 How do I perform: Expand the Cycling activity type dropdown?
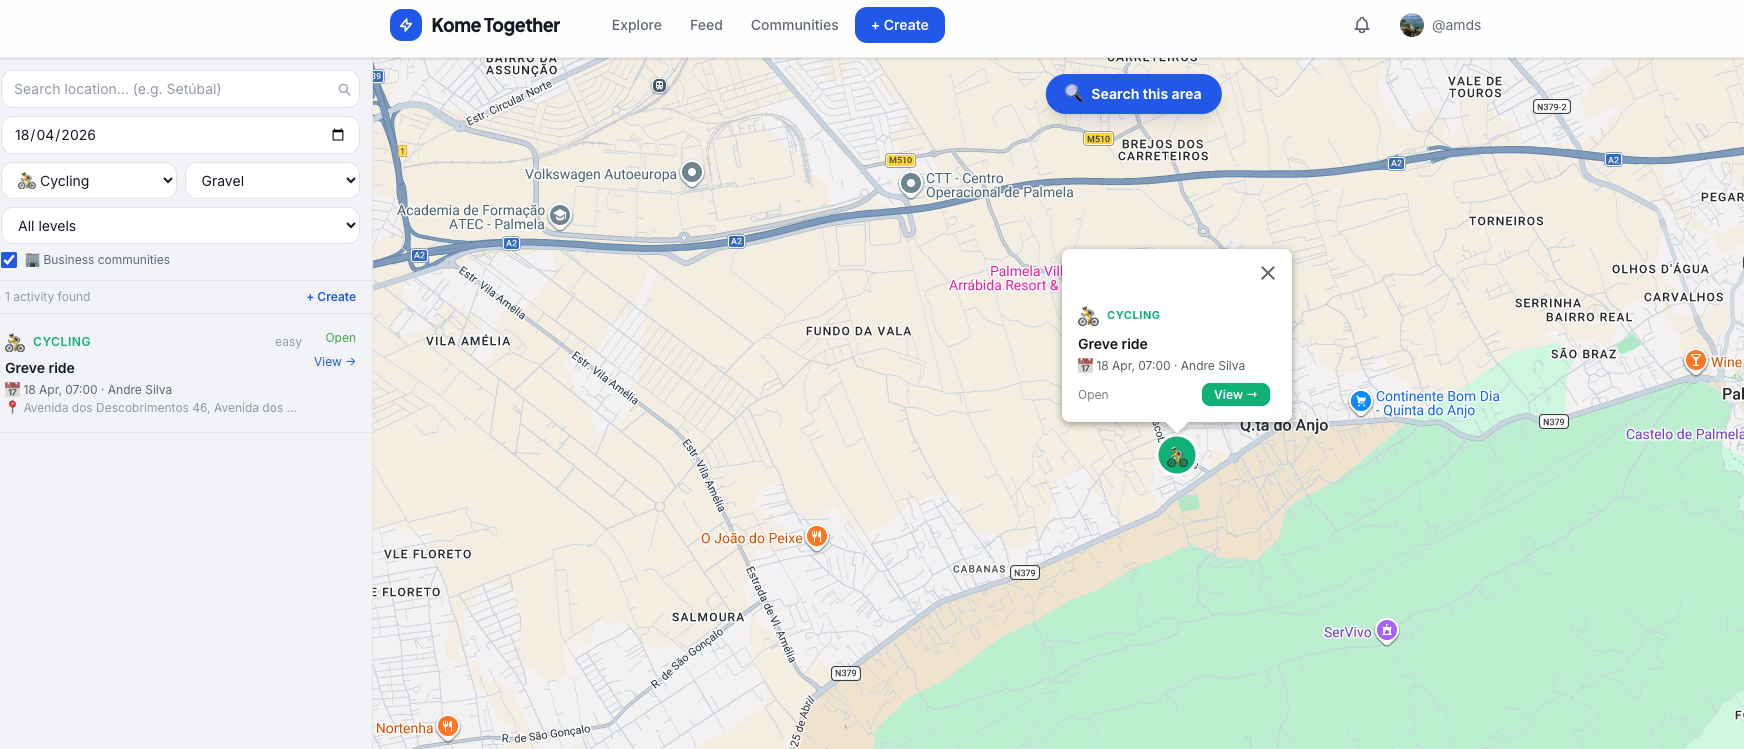coord(89,181)
